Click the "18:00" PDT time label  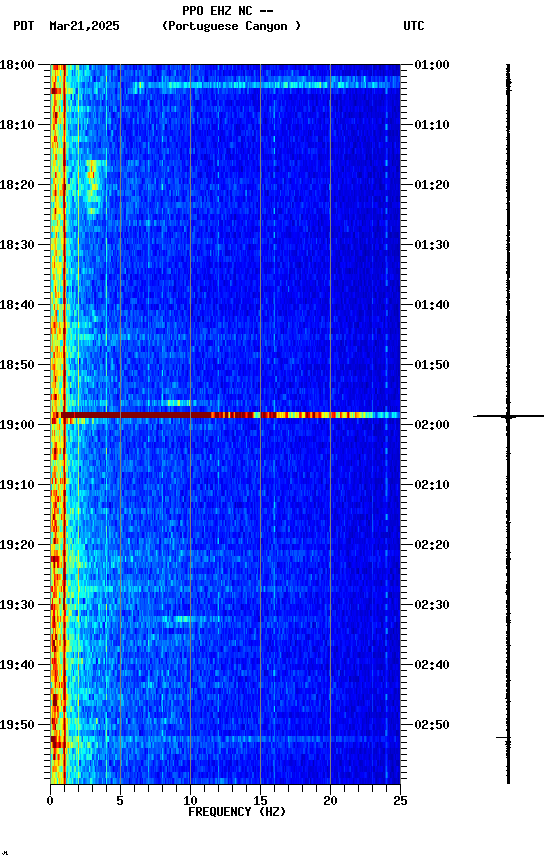17,64
